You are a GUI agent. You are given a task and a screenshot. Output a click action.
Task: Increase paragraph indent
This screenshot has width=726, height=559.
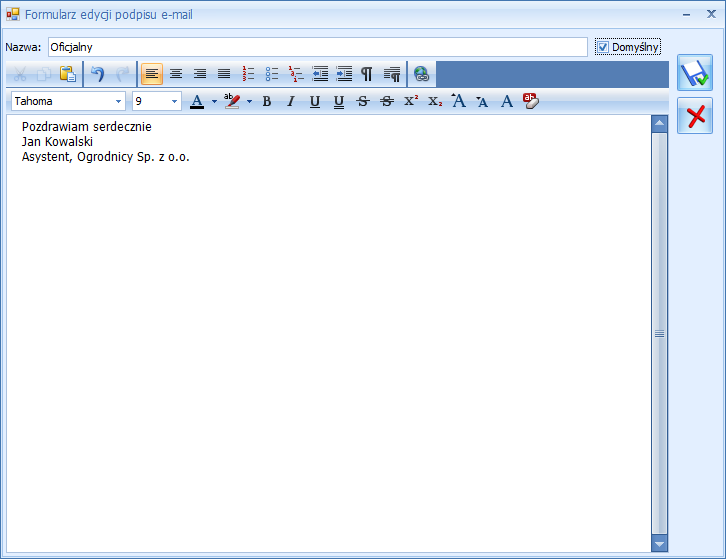[x=344, y=74]
